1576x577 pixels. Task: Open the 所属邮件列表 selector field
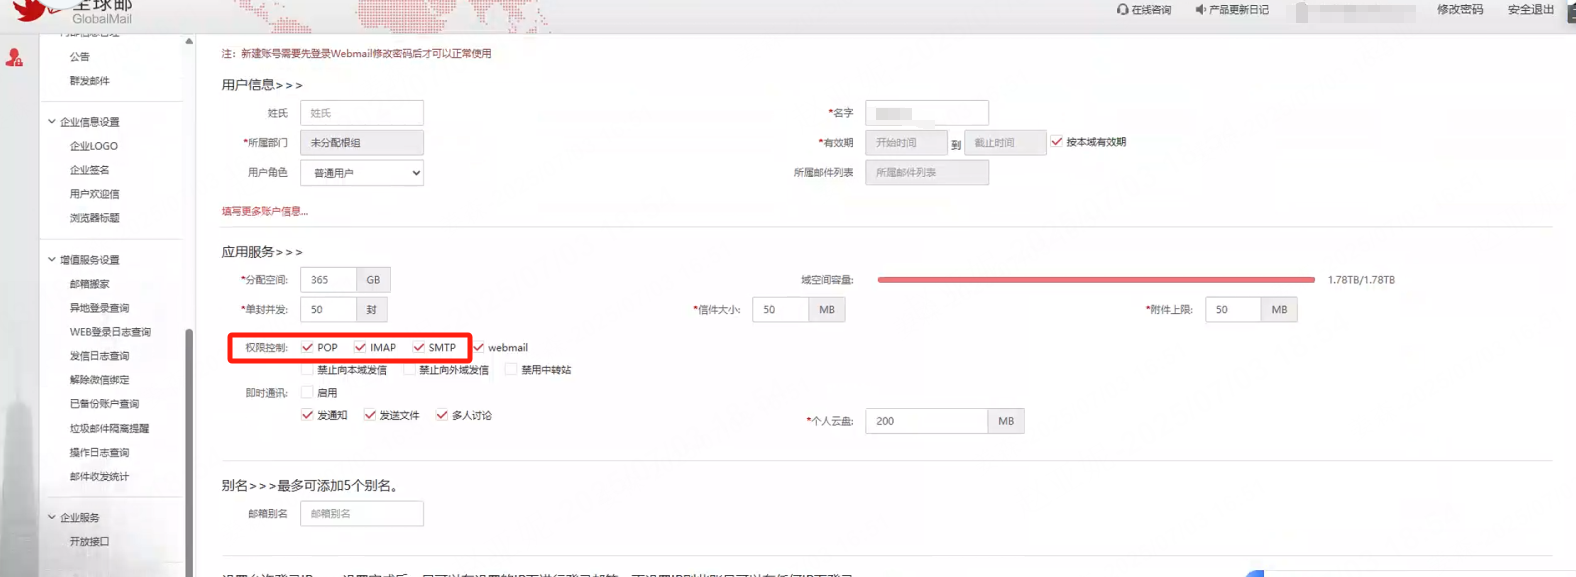click(x=927, y=172)
